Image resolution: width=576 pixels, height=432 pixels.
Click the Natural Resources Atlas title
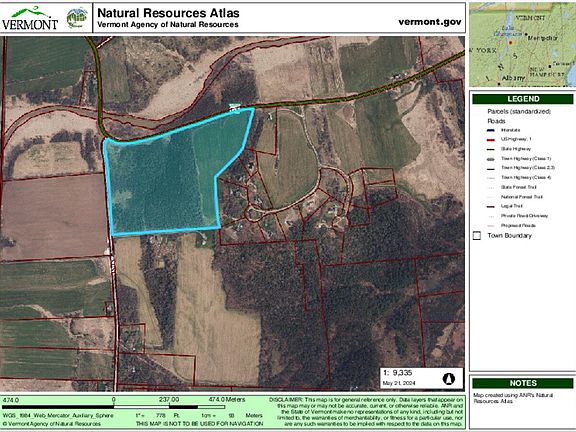[x=168, y=13]
